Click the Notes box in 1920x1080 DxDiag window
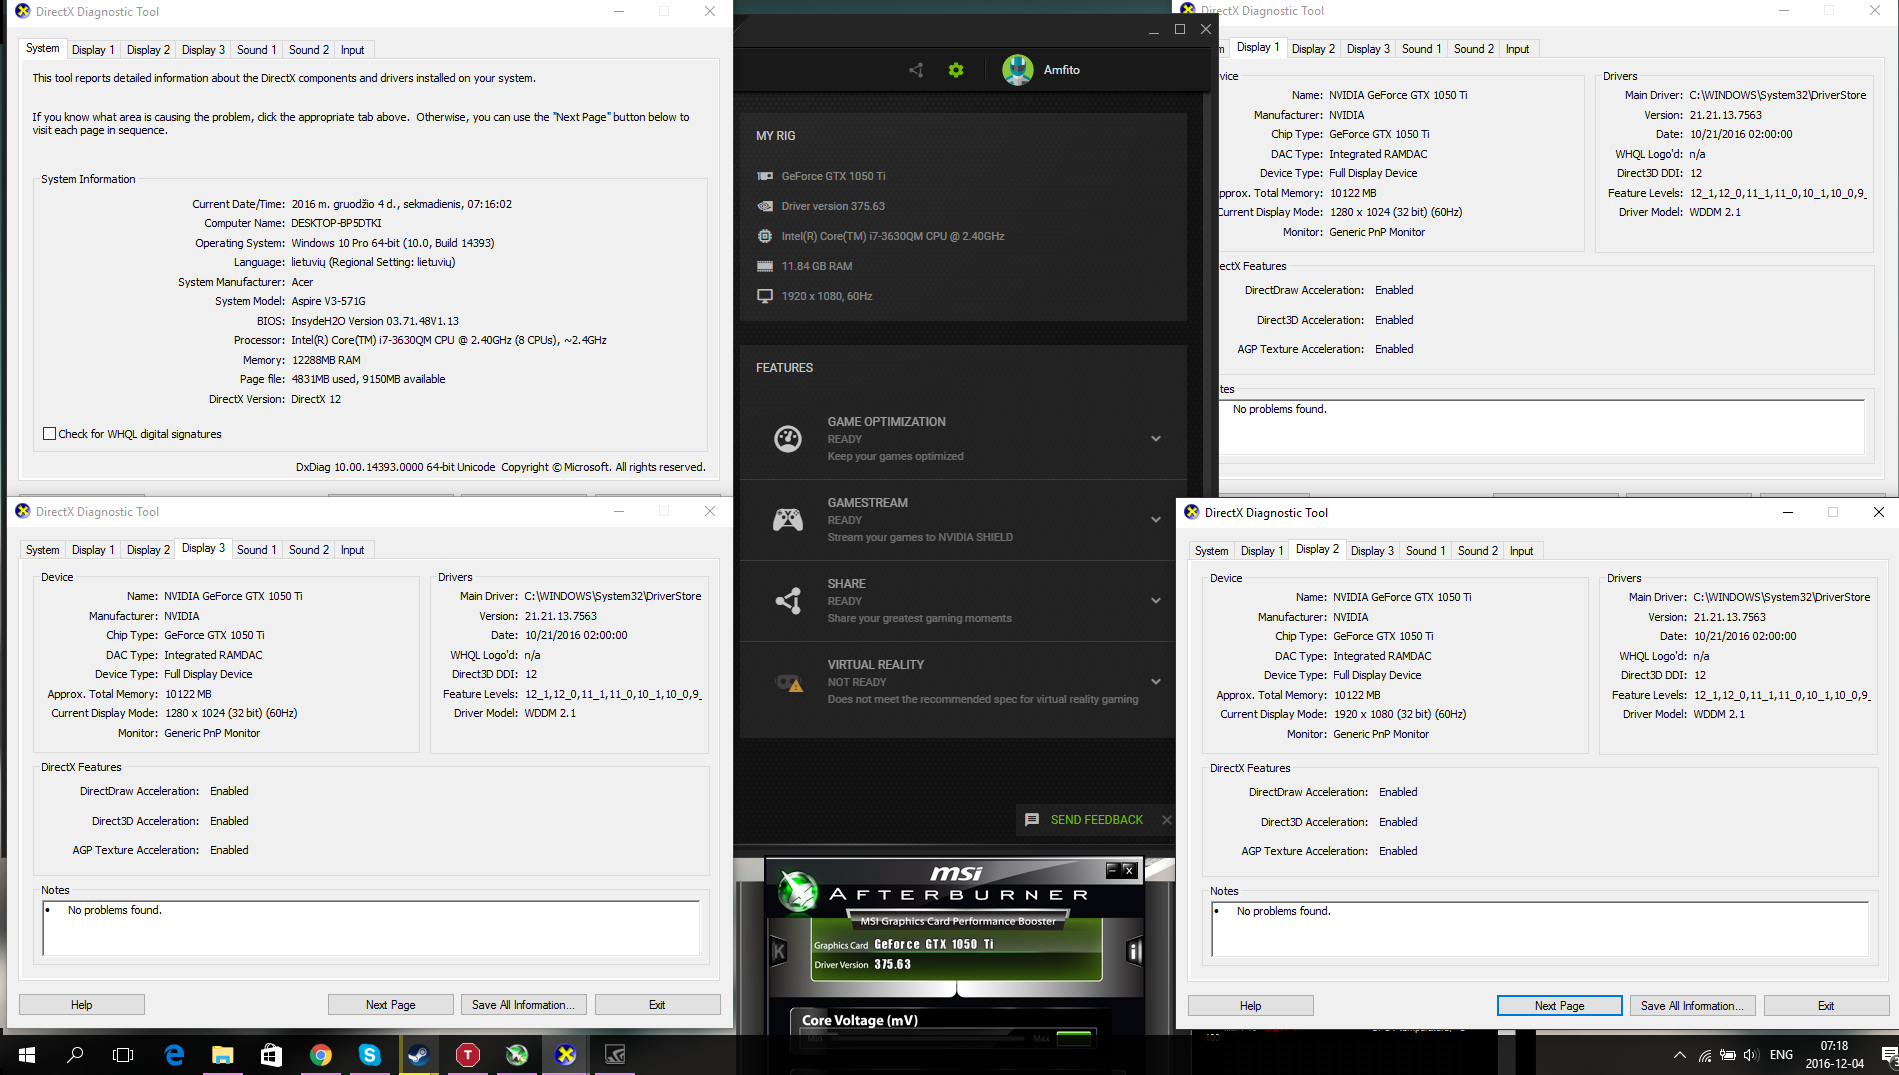The width and height of the screenshot is (1899, 1075). click(1540, 928)
